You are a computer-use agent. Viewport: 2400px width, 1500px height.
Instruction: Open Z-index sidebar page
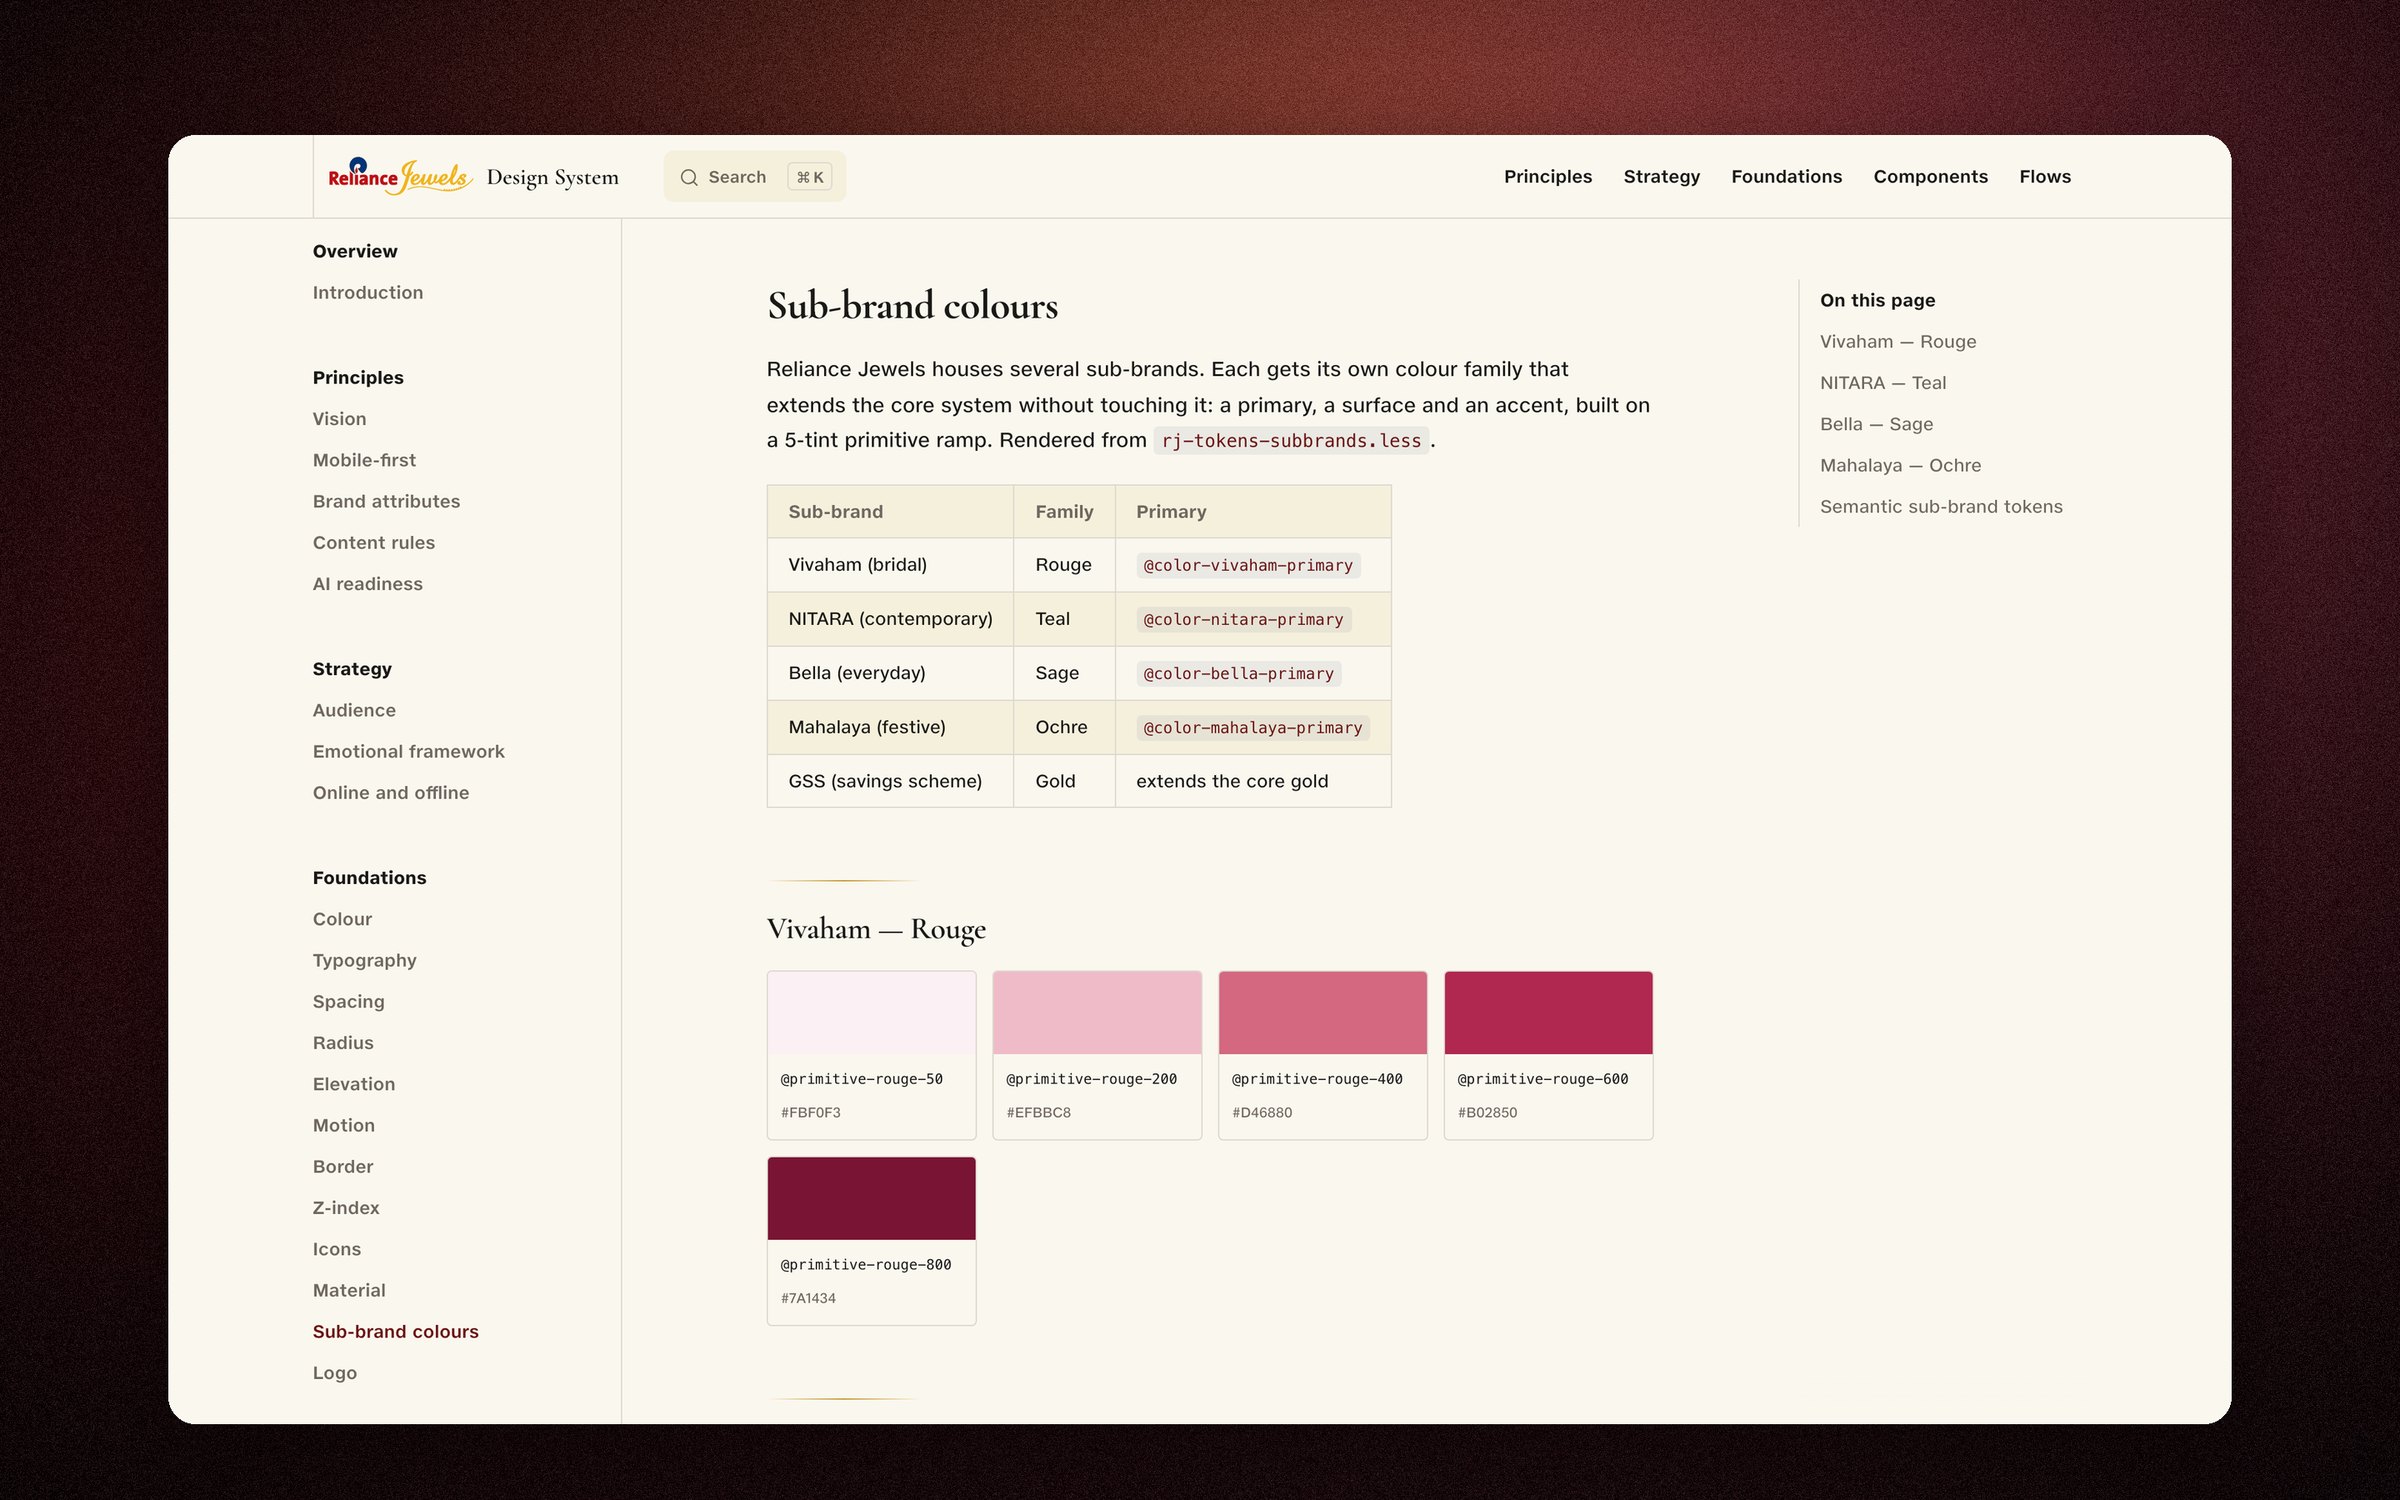(x=346, y=1207)
